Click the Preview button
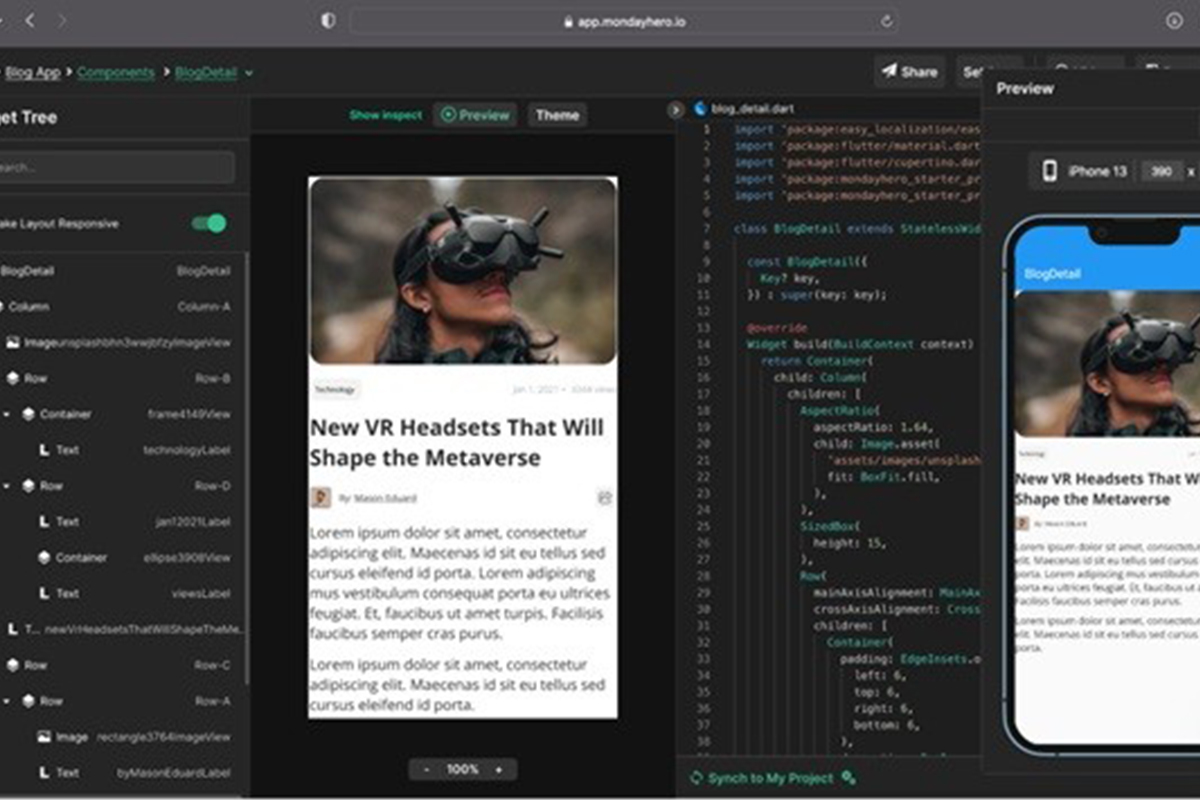1200x800 pixels. 475,115
